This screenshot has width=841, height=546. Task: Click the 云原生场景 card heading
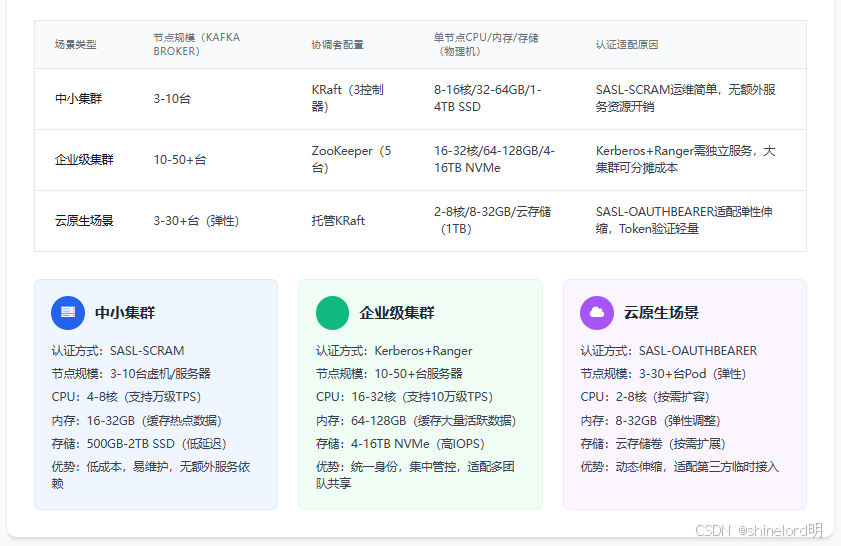point(661,313)
